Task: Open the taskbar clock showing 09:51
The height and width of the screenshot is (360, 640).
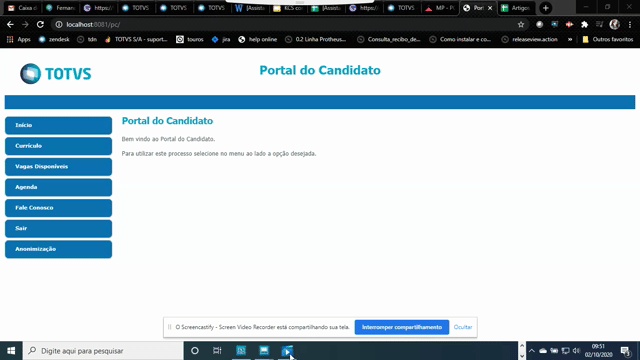Action: click(598, 351)
